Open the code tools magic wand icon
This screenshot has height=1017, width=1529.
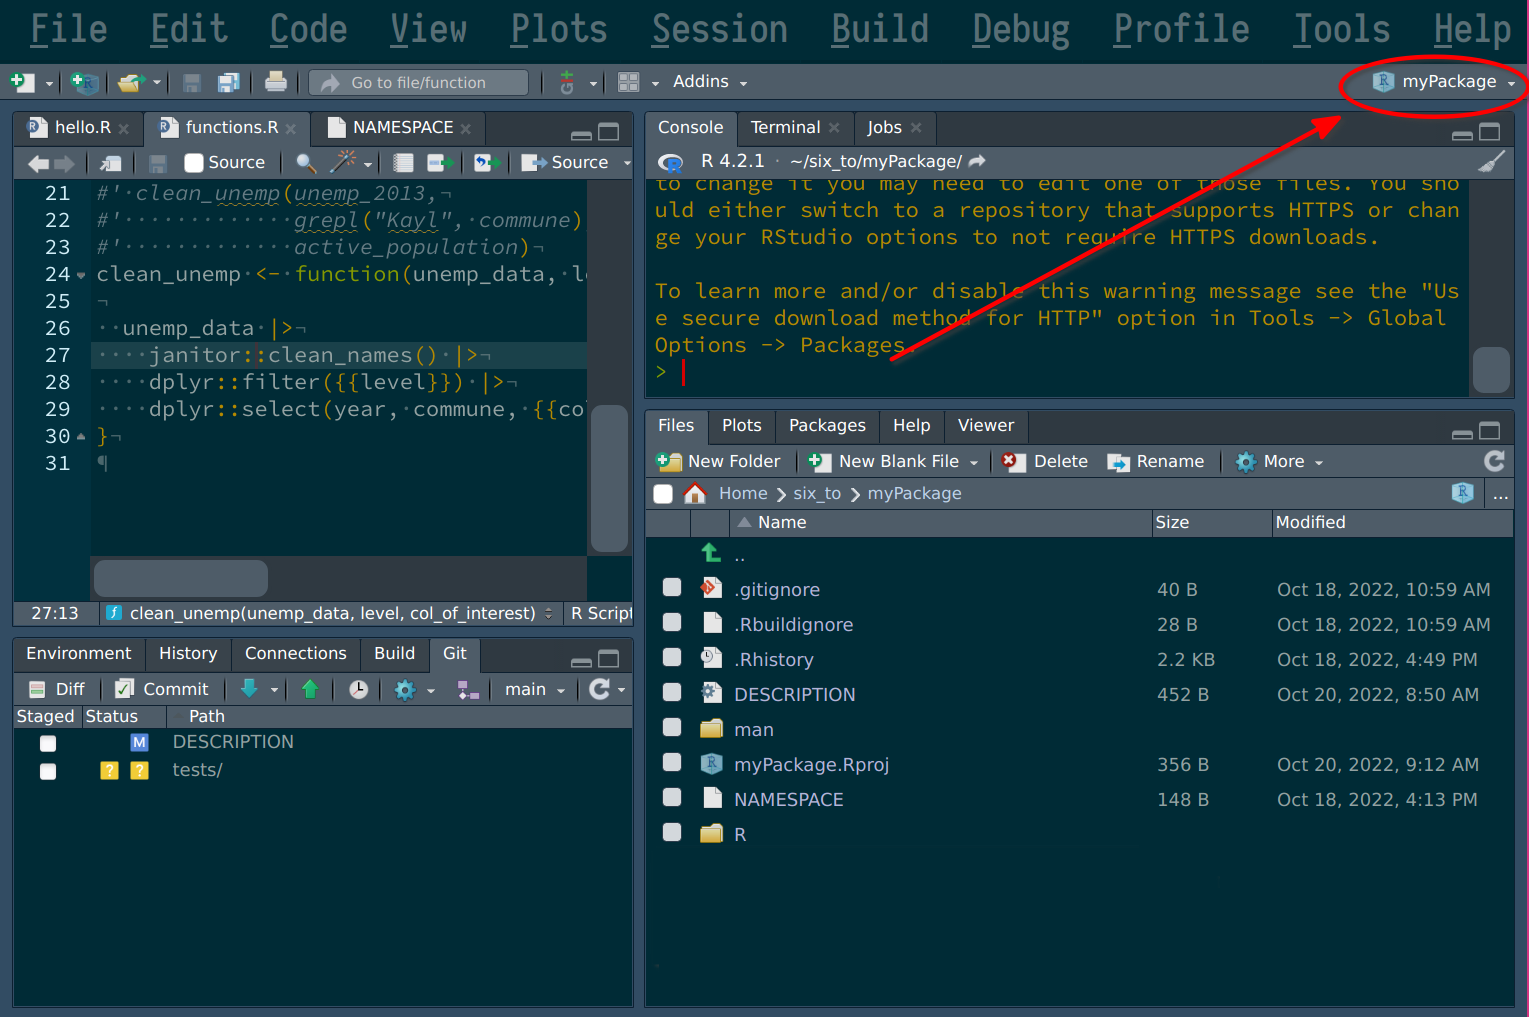[x=343, y=161]
